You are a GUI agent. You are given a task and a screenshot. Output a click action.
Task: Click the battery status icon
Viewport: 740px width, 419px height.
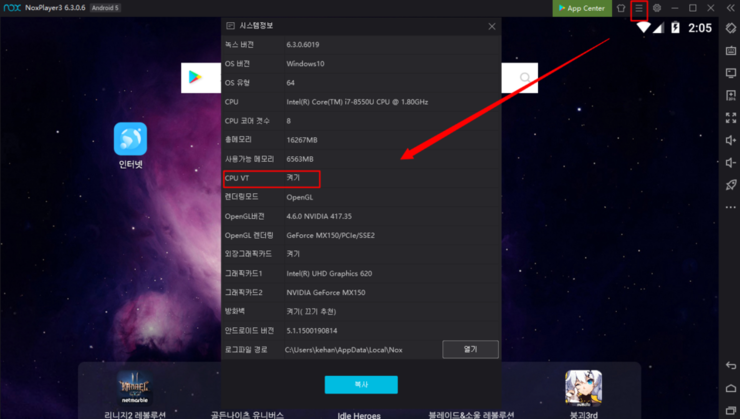click(x=675, y=28)
